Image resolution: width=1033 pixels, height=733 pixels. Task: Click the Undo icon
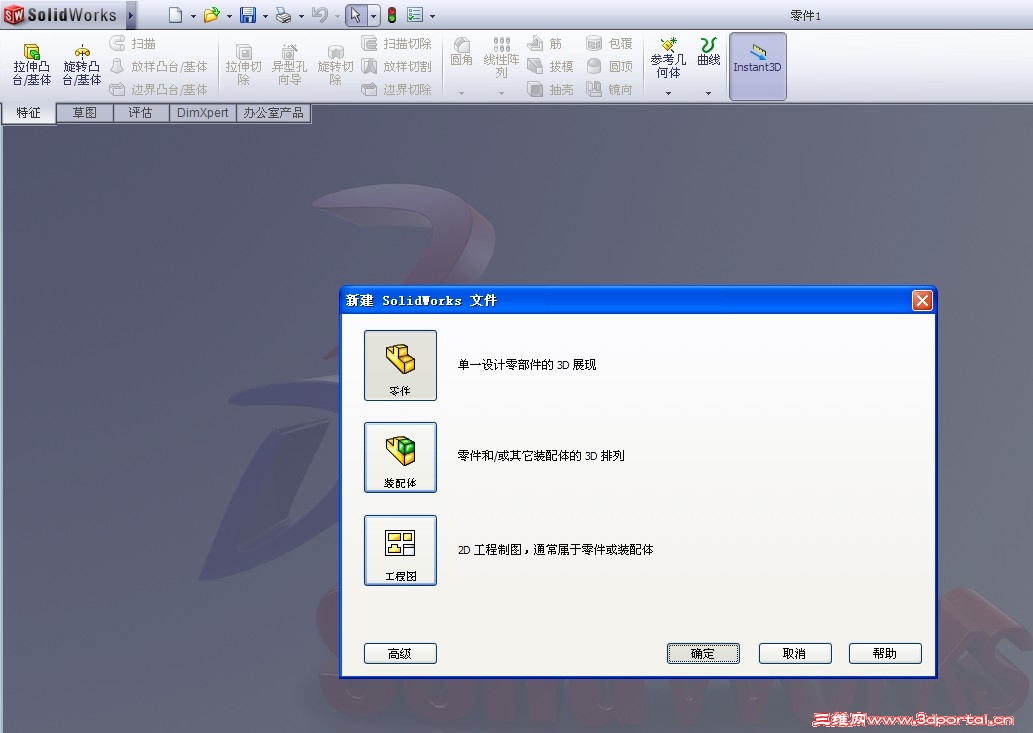[320, 15]
